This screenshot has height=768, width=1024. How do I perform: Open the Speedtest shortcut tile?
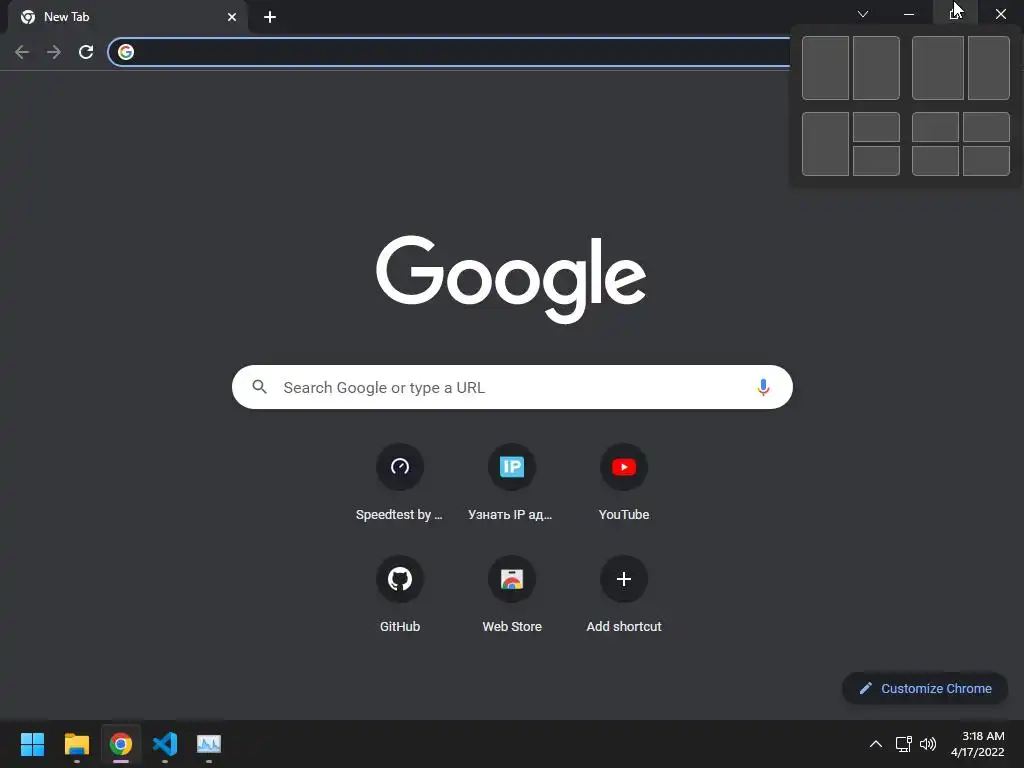(x=400, y=467)
